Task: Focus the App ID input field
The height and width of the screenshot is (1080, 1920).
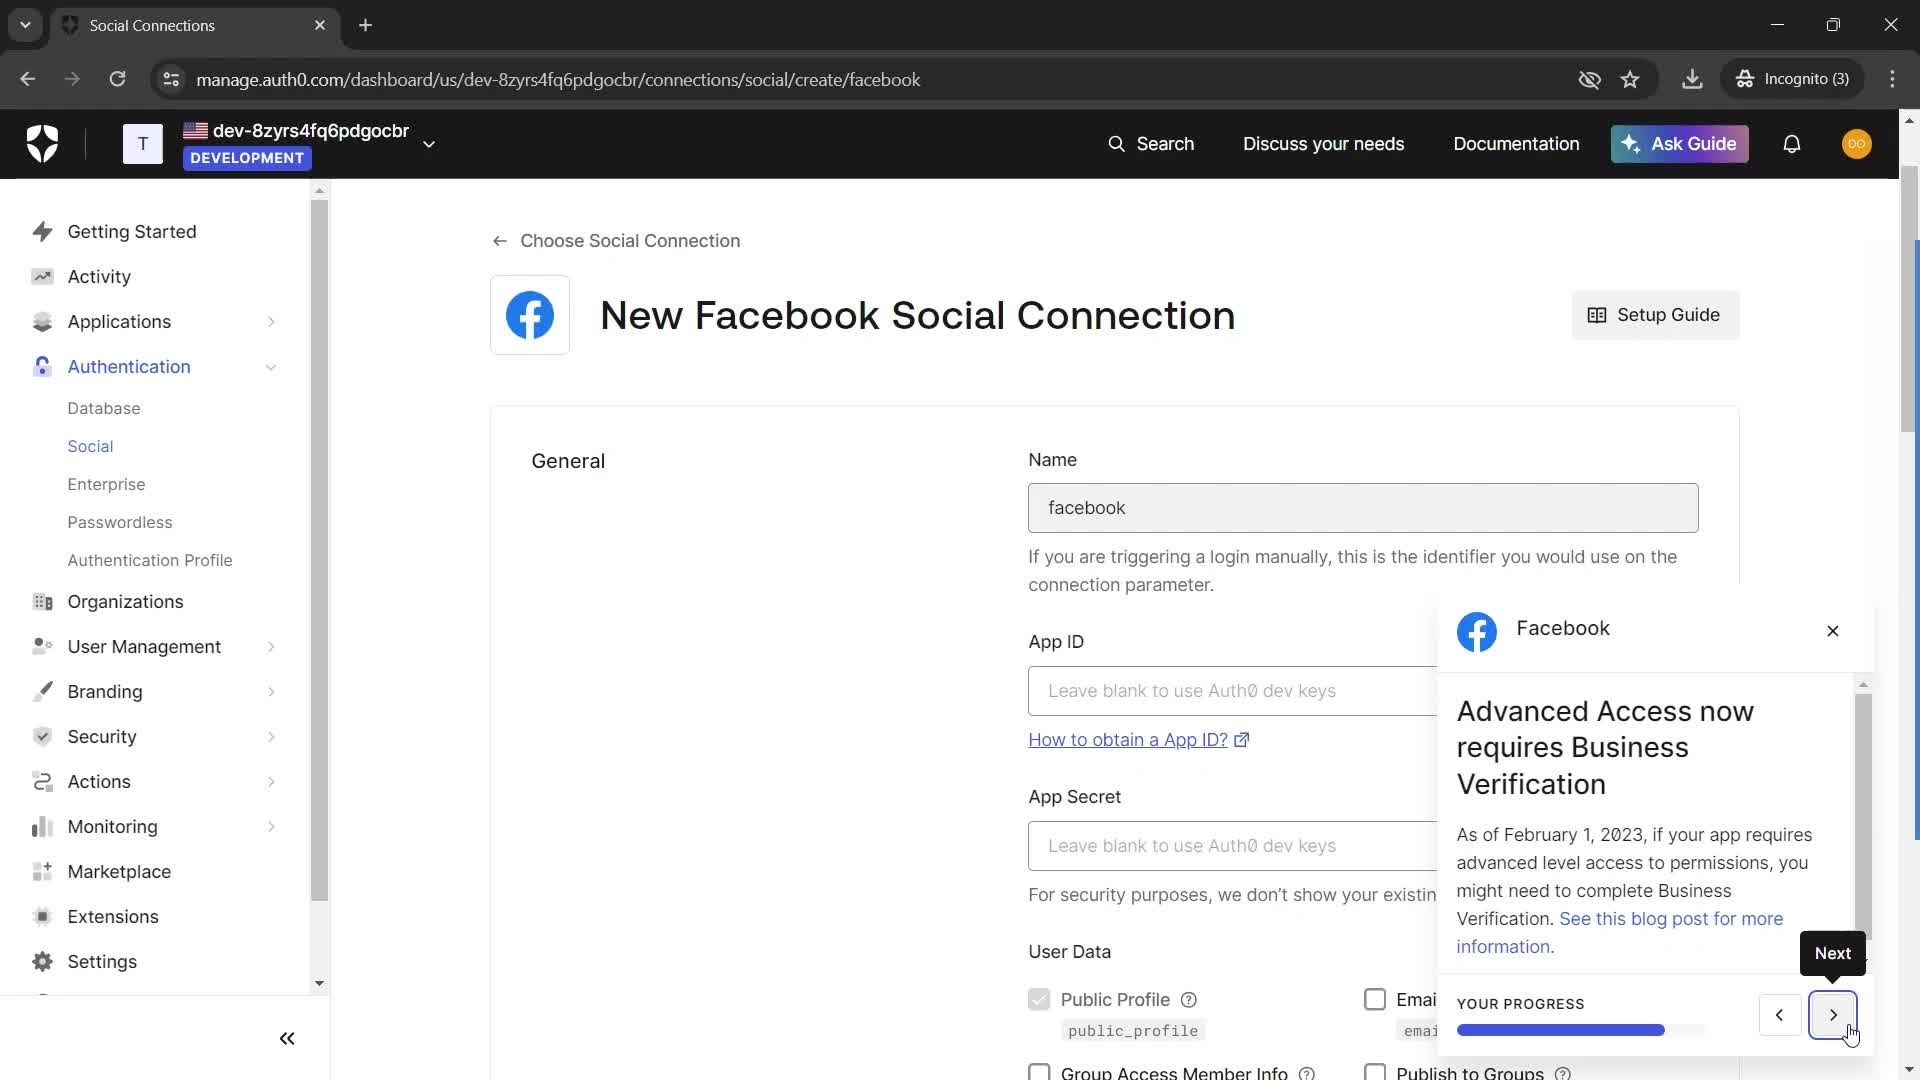Action: [x=1232, y=691]
